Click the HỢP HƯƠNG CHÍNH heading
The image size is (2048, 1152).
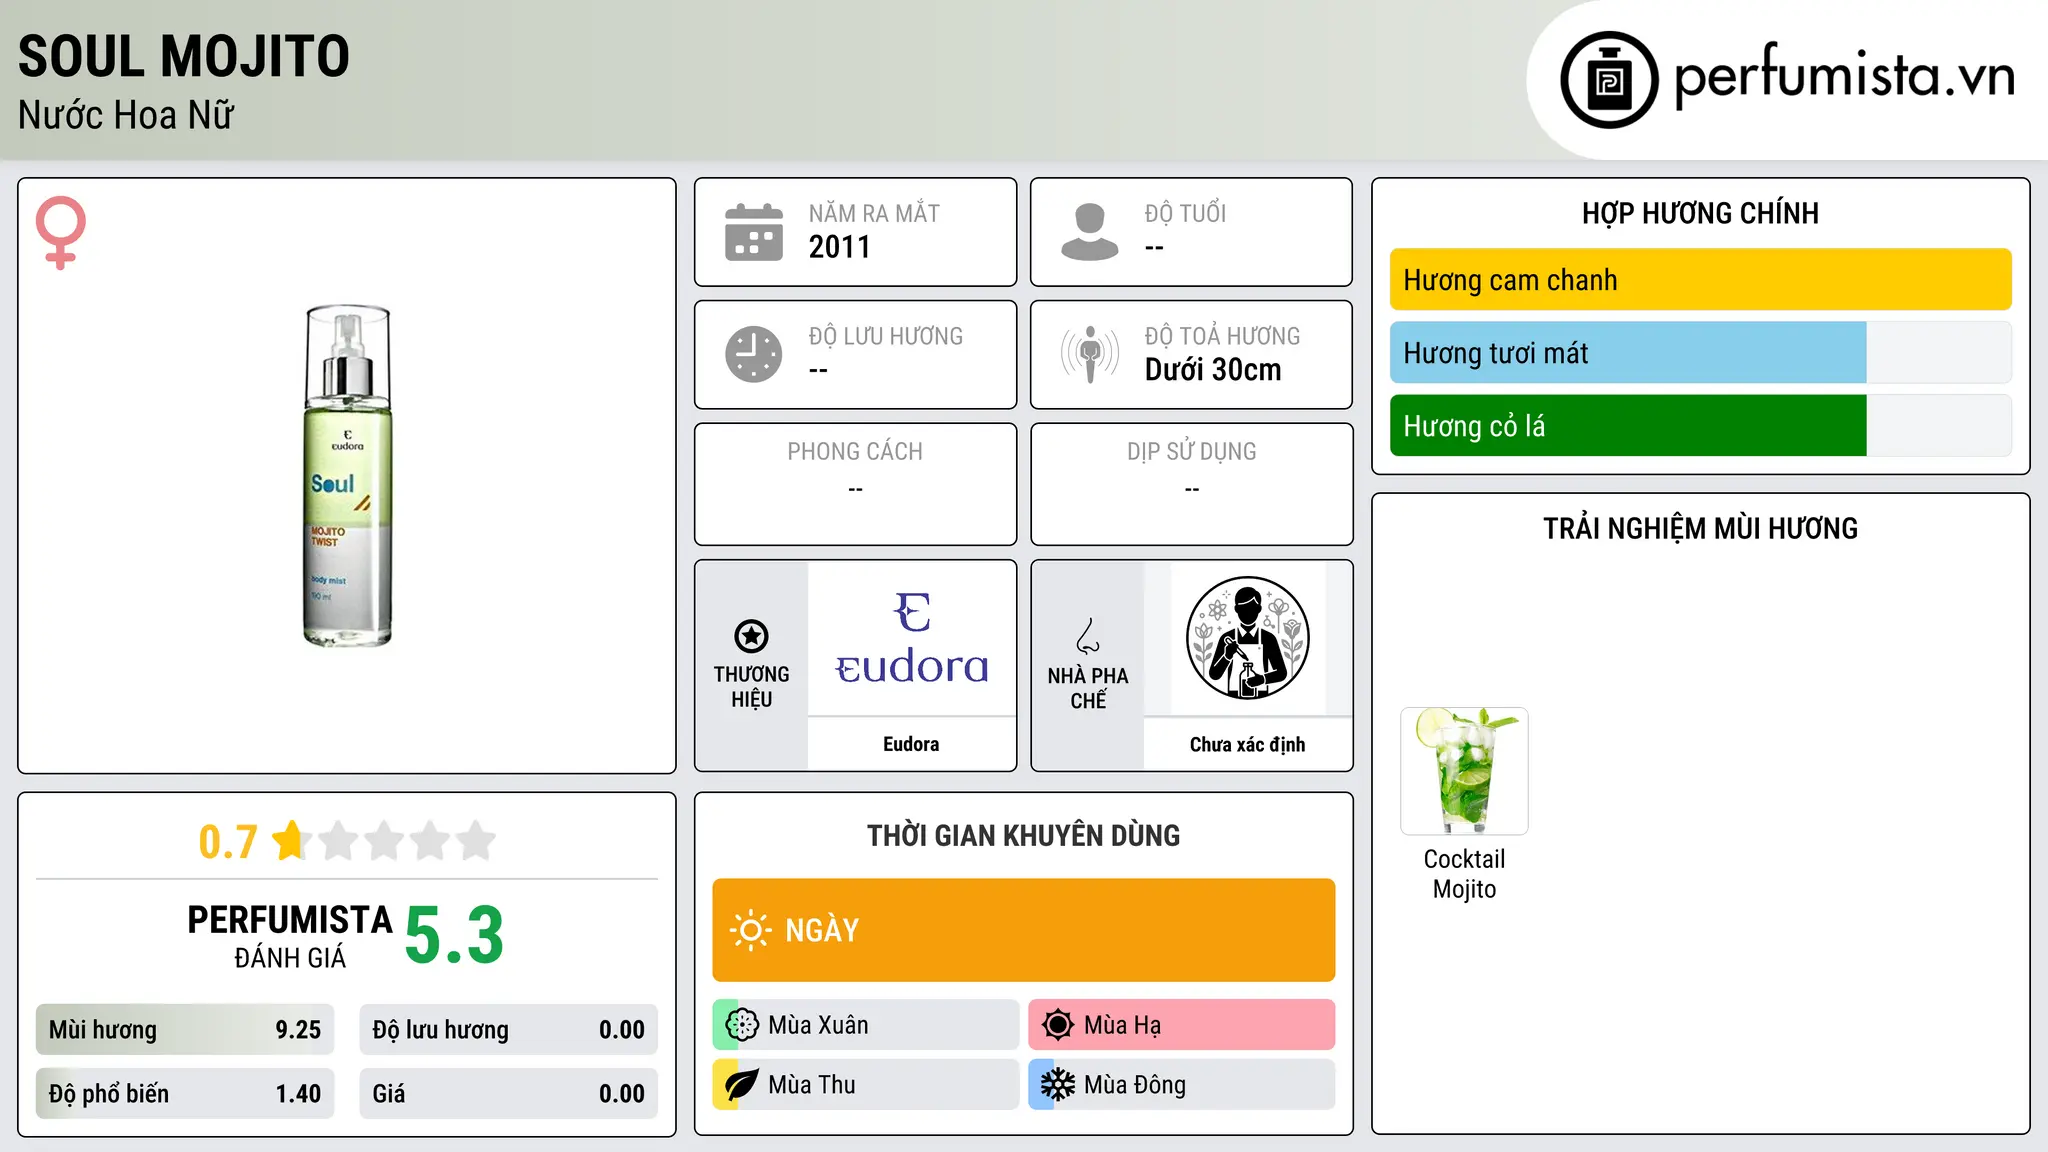tap(1701, 213)
